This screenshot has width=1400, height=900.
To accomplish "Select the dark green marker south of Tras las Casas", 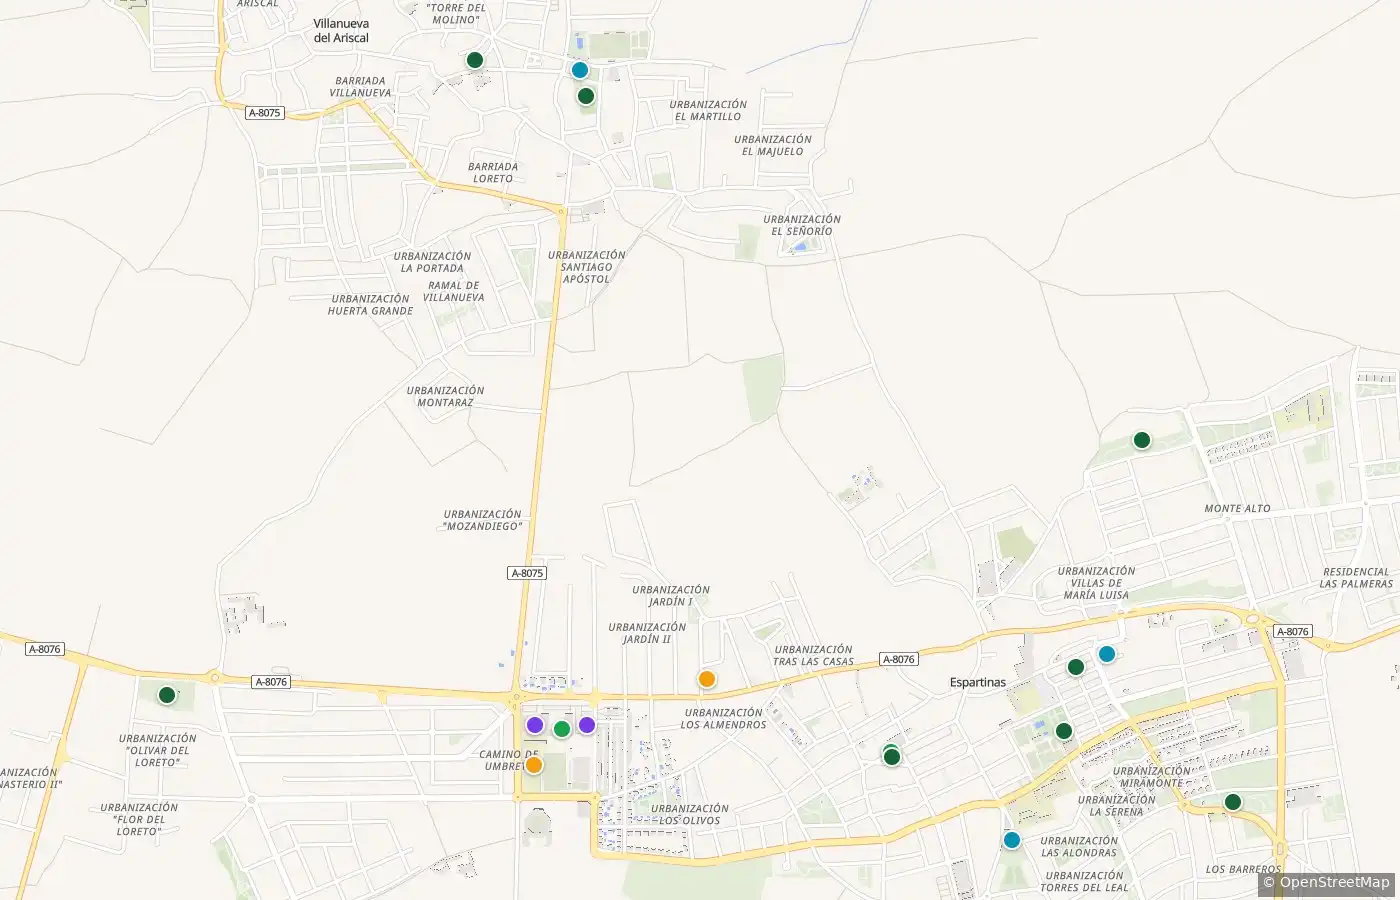I will click(892, 756).
